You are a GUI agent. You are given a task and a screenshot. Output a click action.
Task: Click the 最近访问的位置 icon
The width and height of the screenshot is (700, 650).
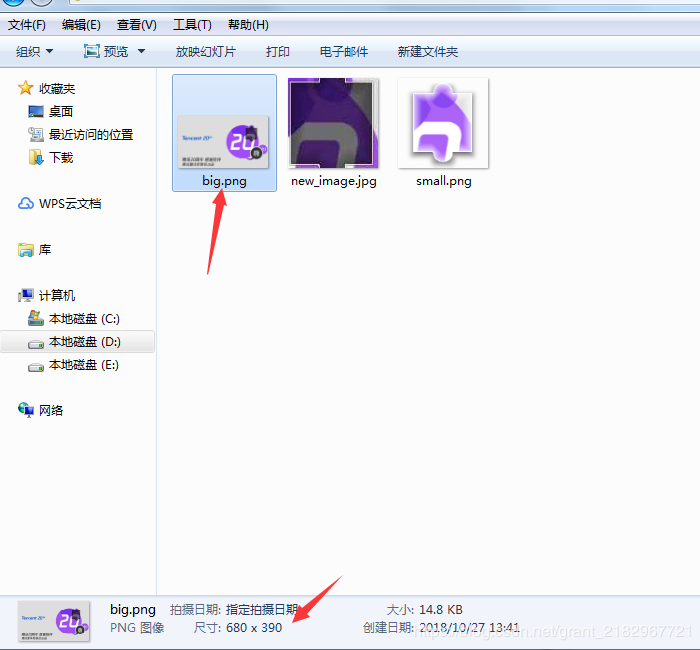coord(36,134)
